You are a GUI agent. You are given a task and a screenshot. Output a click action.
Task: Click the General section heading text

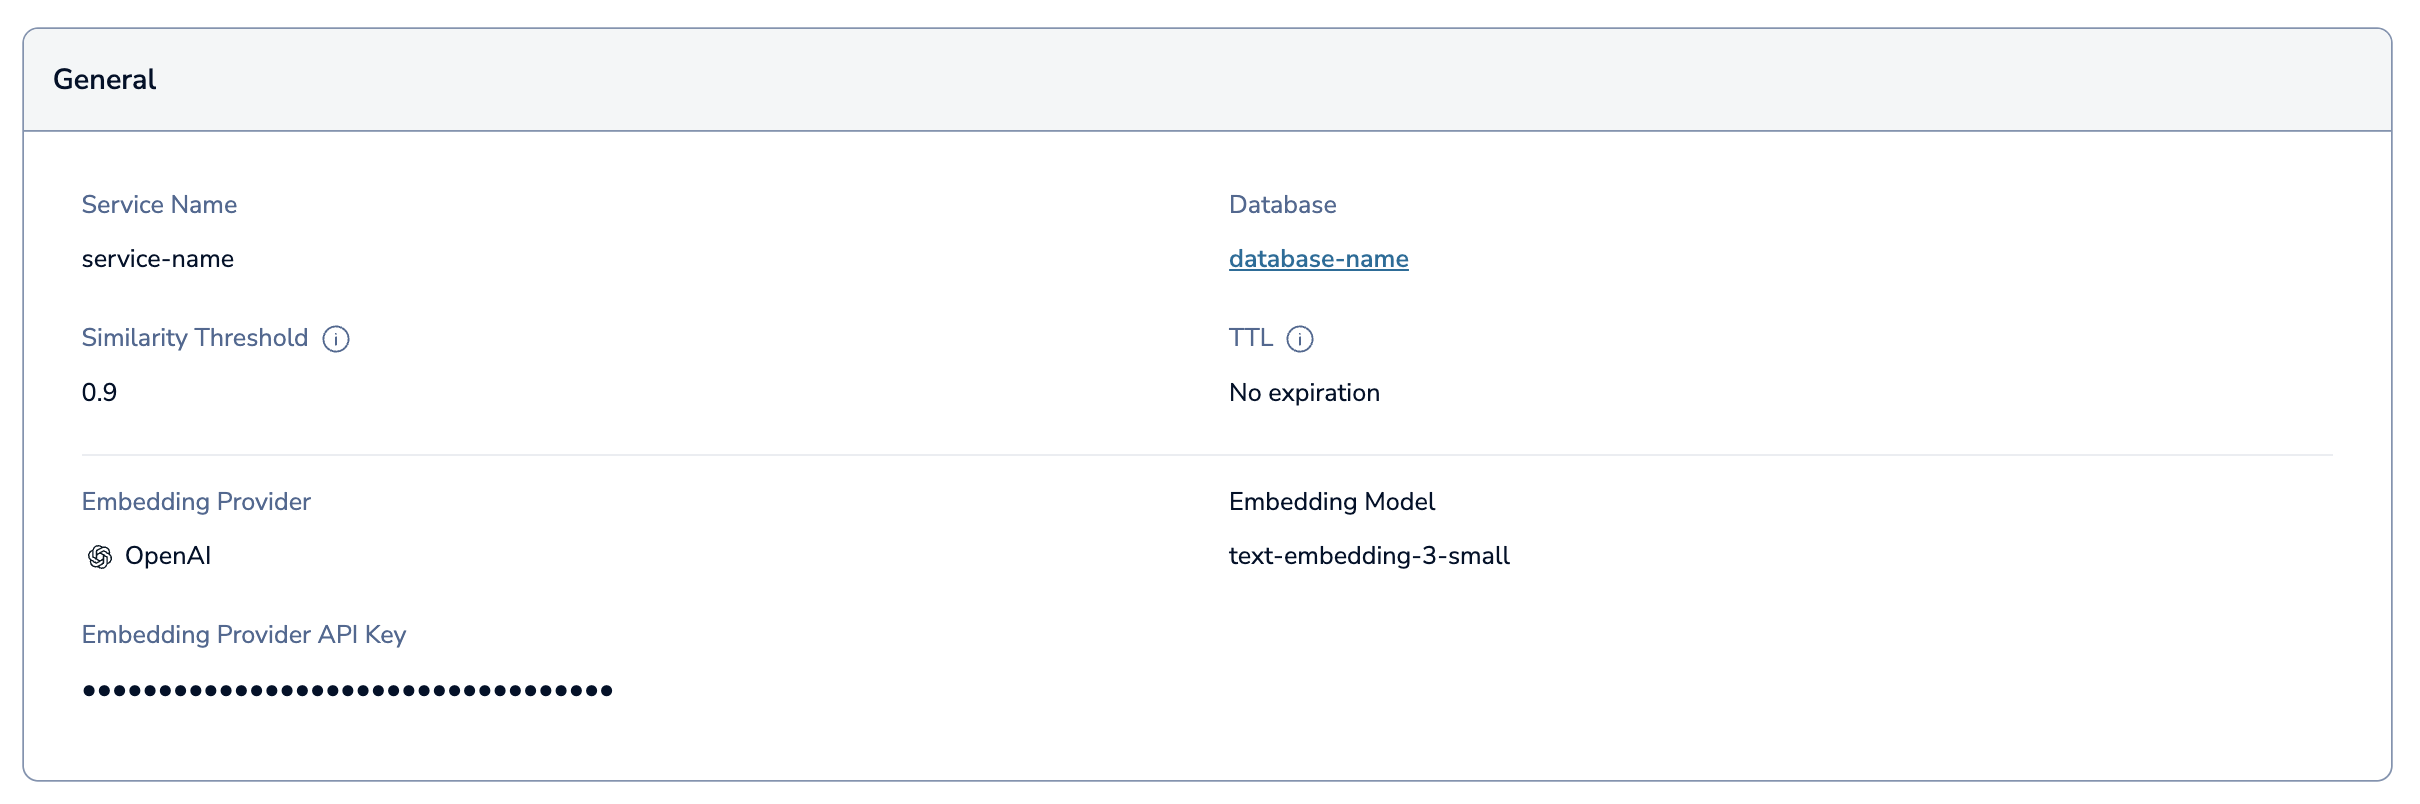[x=104, y=80]
